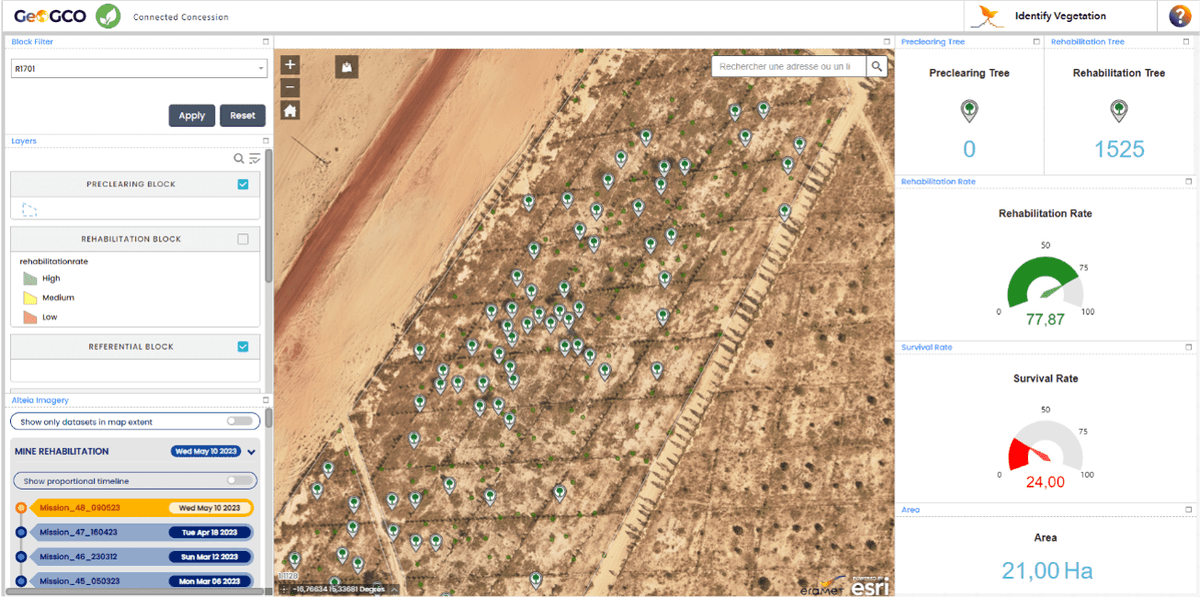1200x597 pixels.
Task: Click the Home default extent icon
Action: (289, 110)
